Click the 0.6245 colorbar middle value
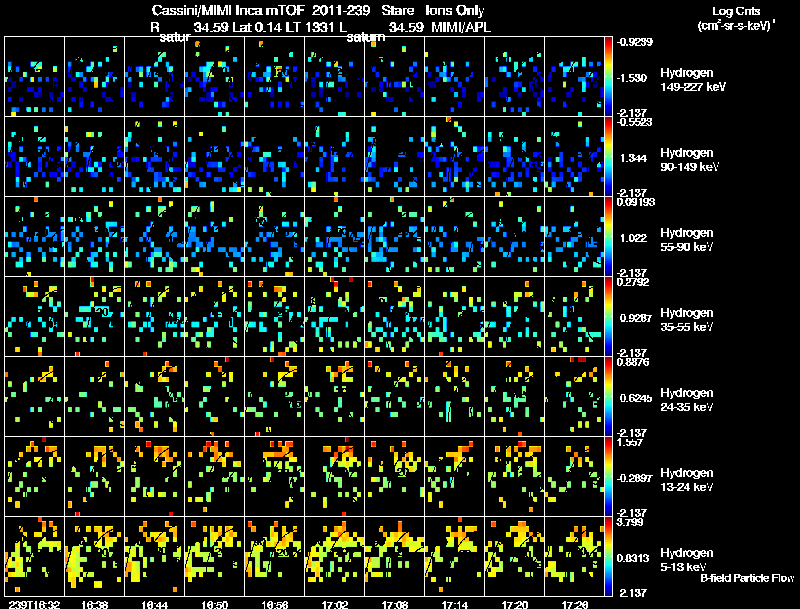The image size is (800, 609). 635,398
